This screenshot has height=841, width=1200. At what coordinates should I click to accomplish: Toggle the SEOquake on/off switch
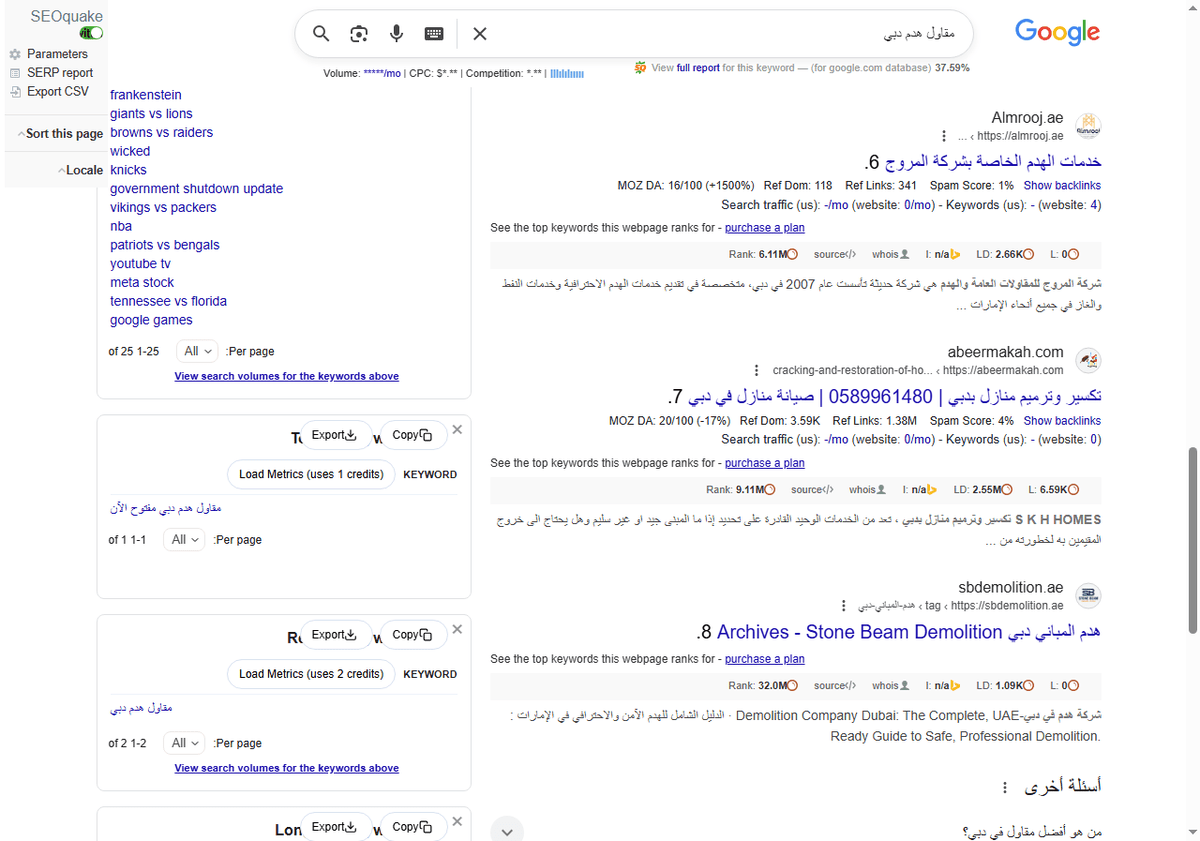click(x=90, y=32)
